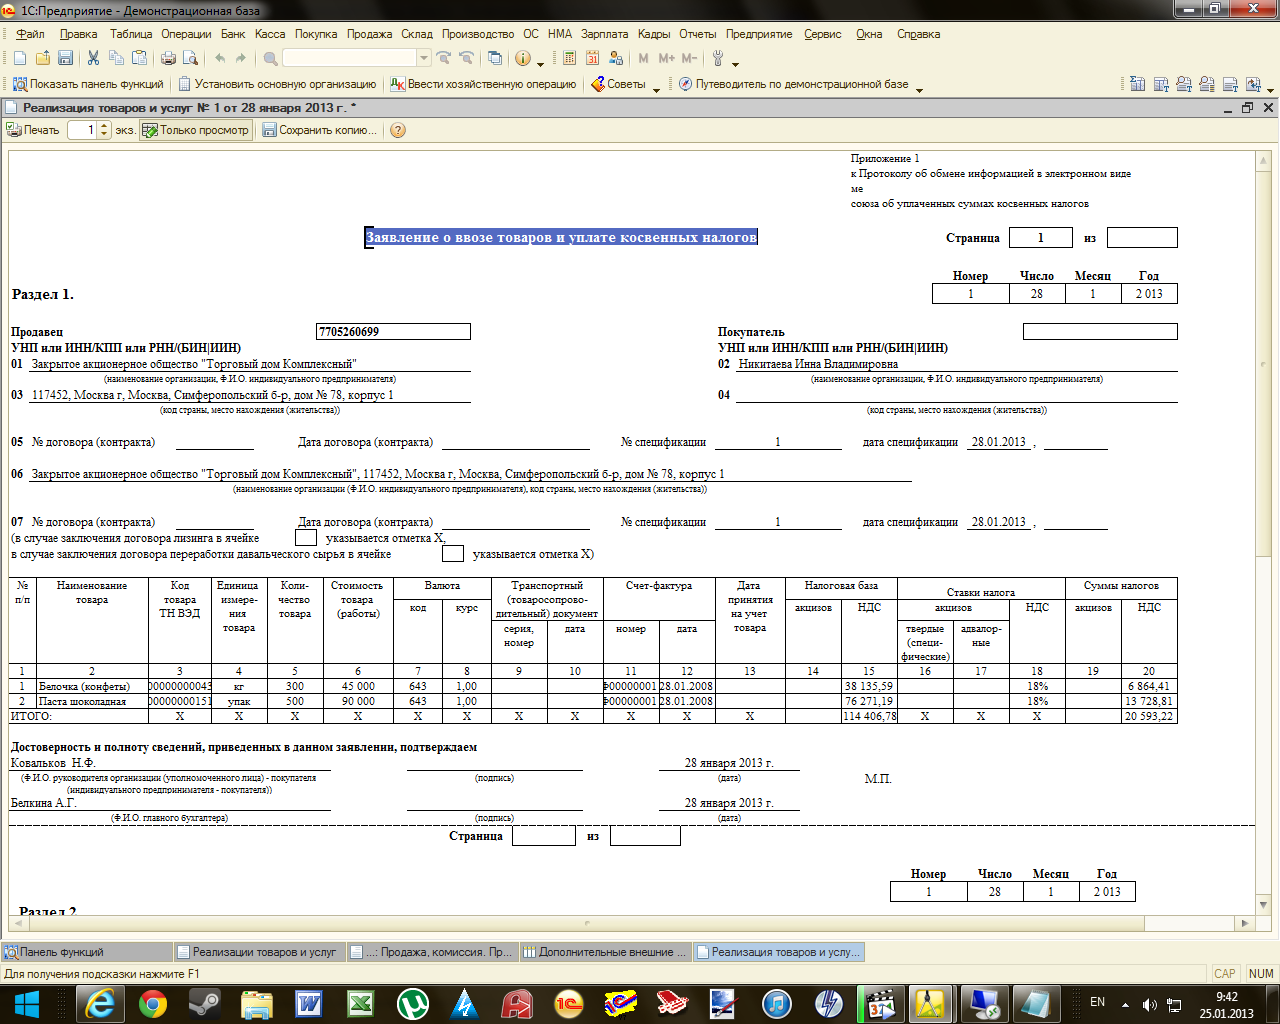1280x1024 pixels.
Task: Open print preview with the magnifier-page icon
Action: 190,58
